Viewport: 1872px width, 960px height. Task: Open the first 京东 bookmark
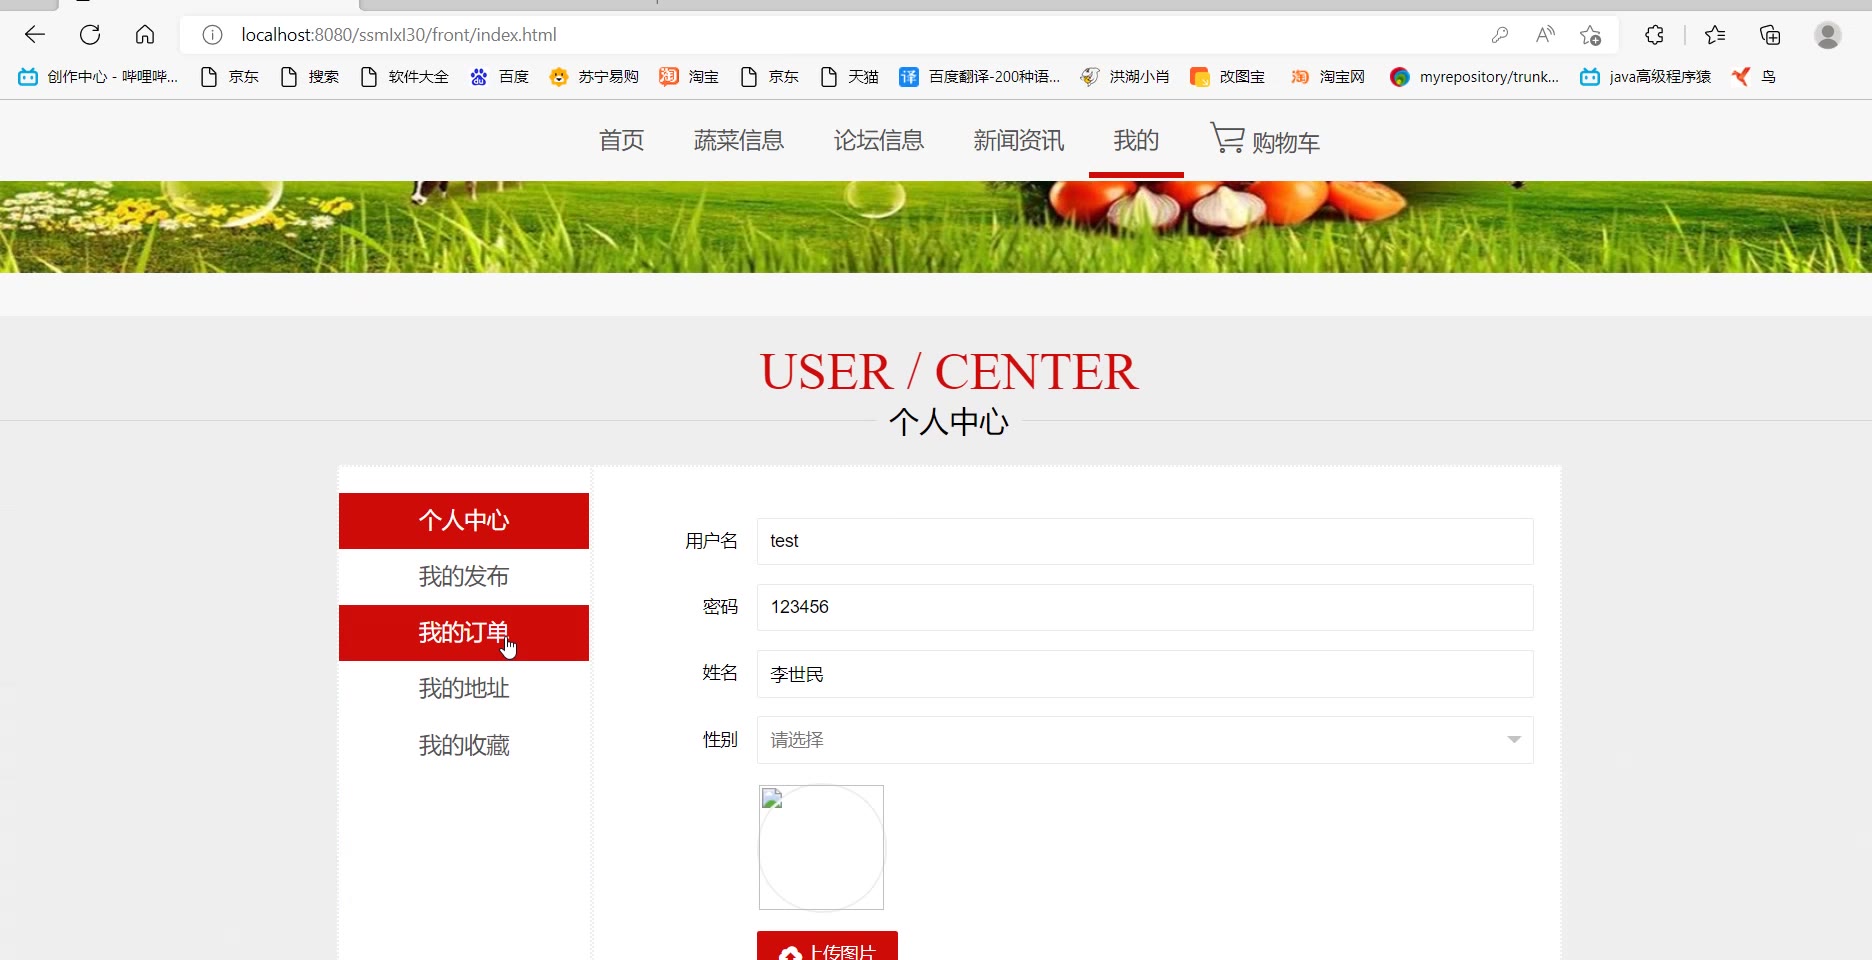(x=230, y=77)
